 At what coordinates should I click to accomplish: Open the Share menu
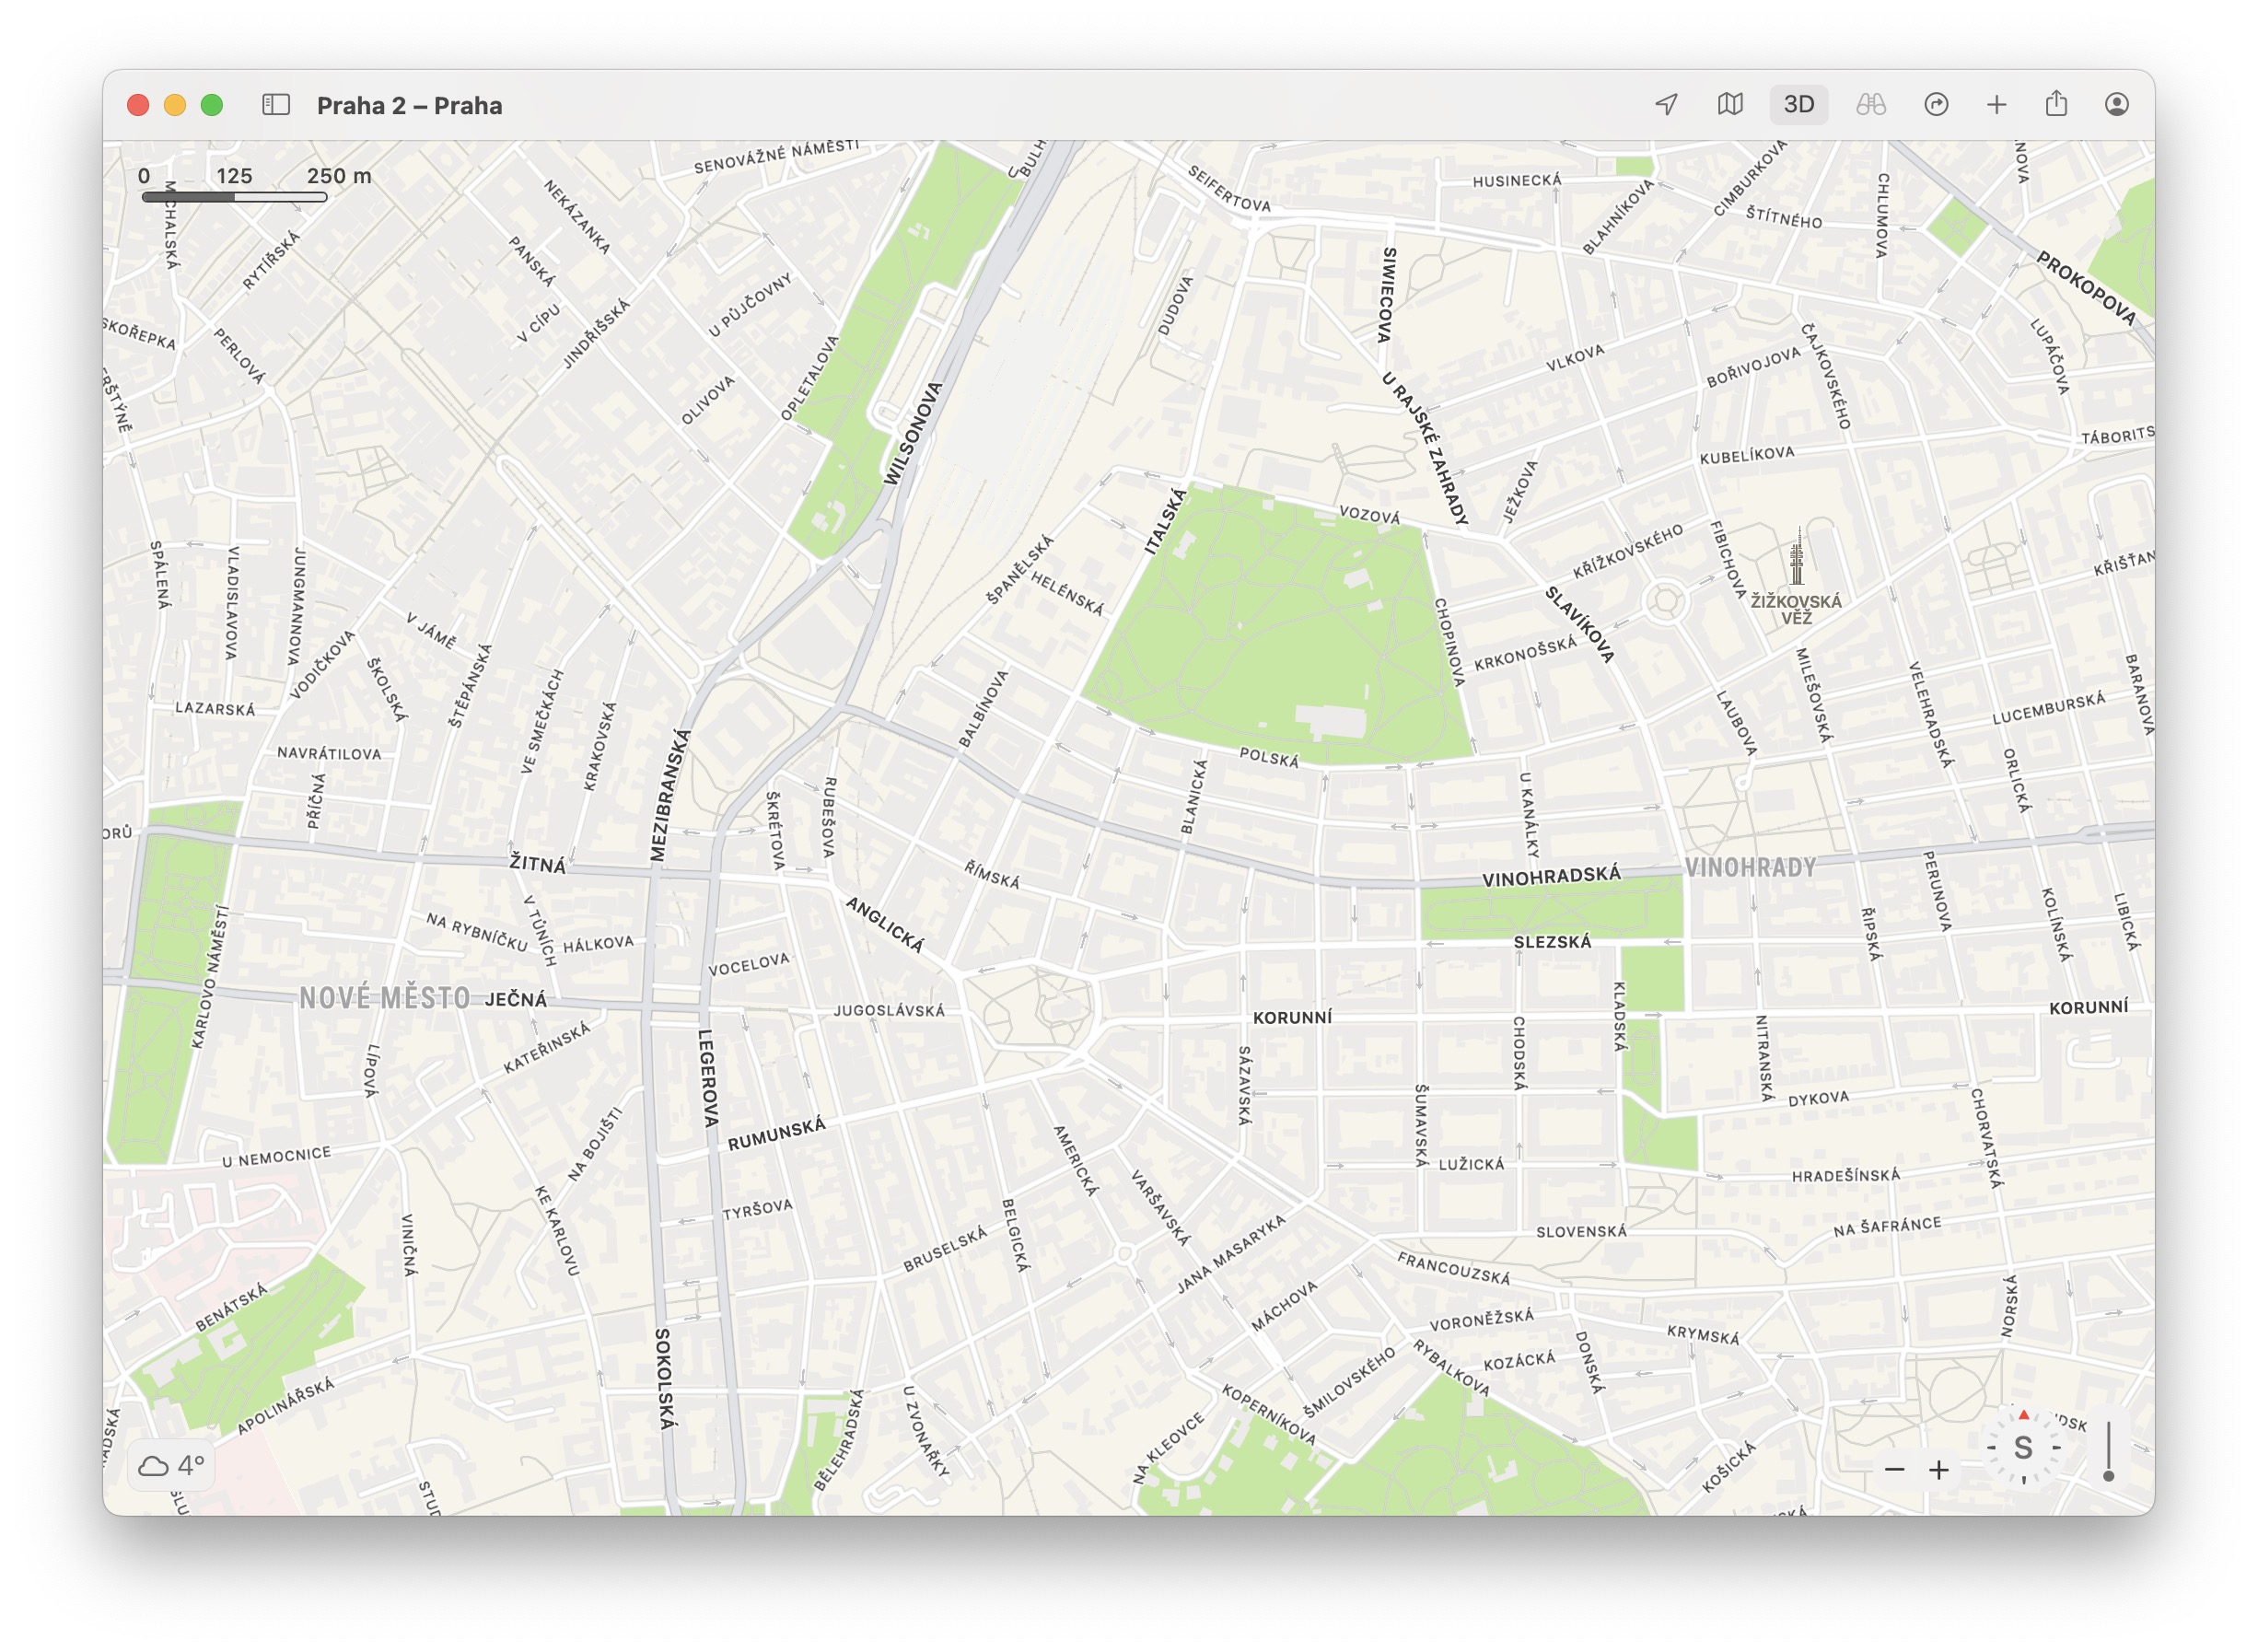(x=2056, y=105)
